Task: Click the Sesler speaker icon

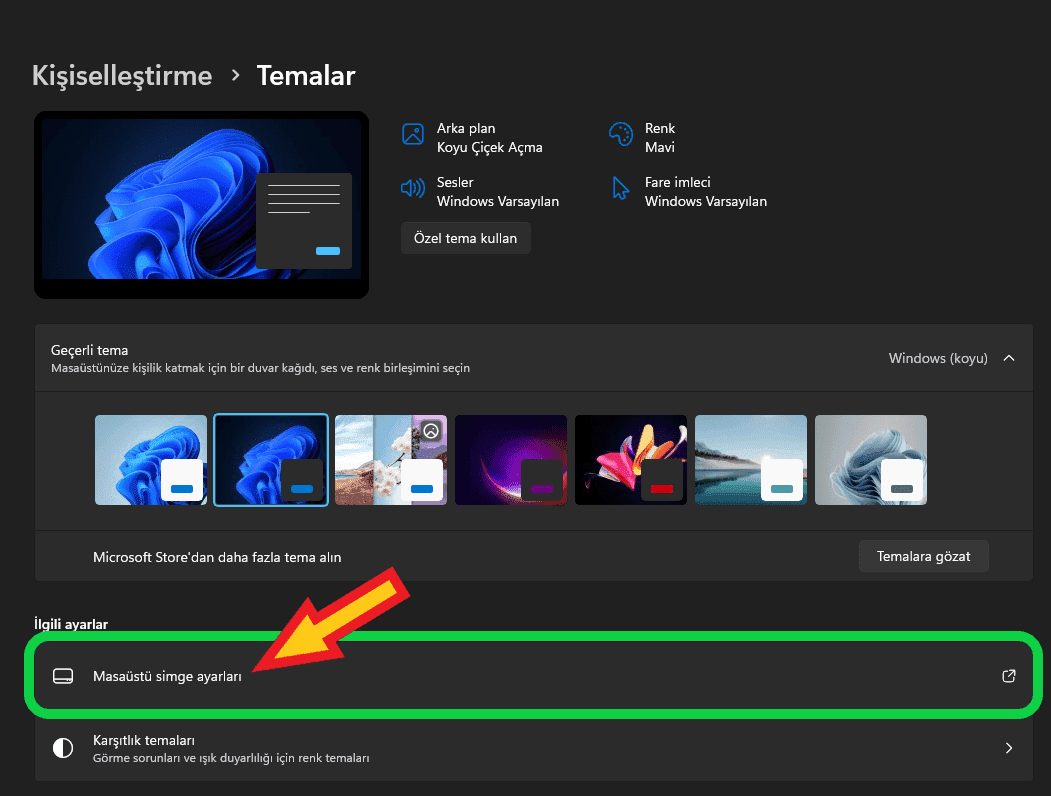Action: [413, 189]
